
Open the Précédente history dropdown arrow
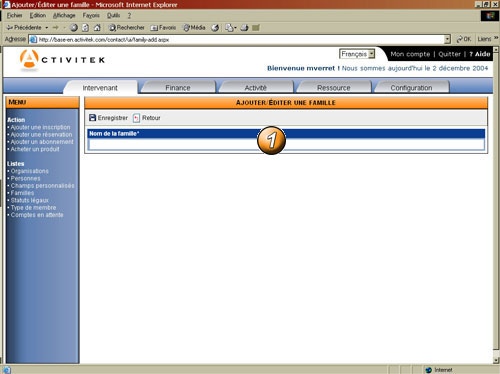(x=47, y=28)
